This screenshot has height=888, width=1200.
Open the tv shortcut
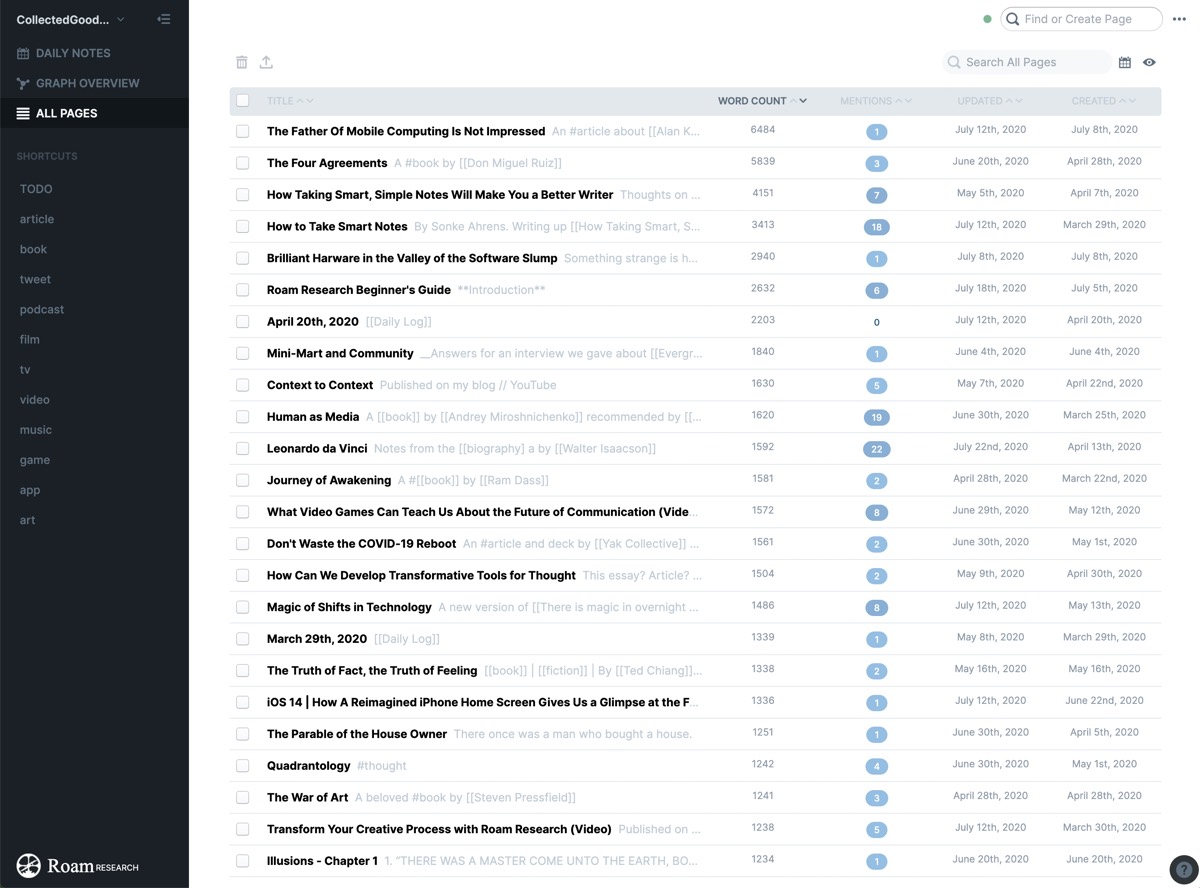[x=25, y=370]
